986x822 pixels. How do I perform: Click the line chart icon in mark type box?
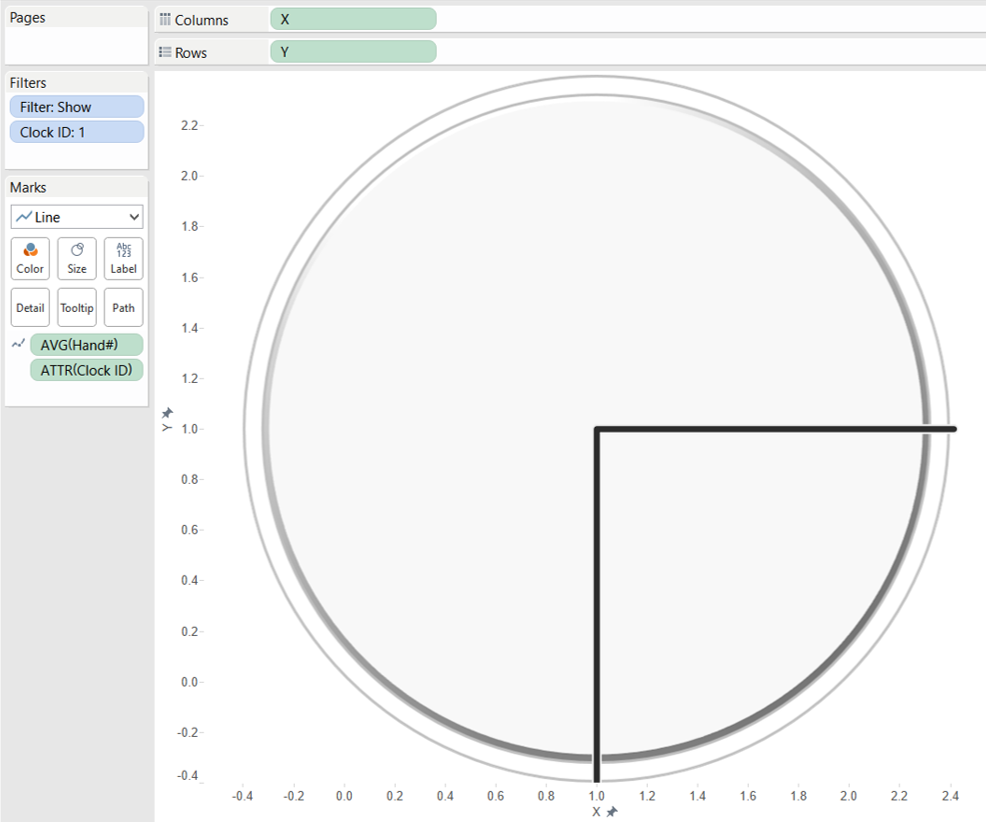click(x=24, y=217)
